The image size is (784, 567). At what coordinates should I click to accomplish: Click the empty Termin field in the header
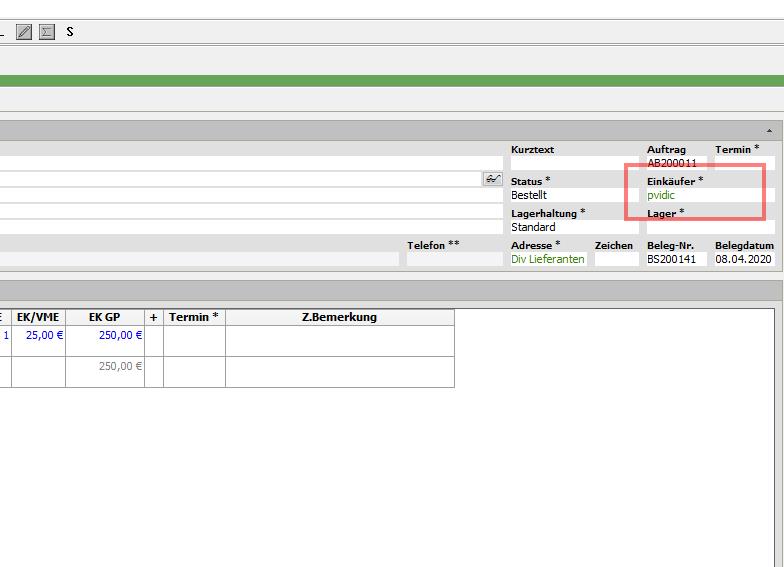pyautogui.click(x=744, y=163)
